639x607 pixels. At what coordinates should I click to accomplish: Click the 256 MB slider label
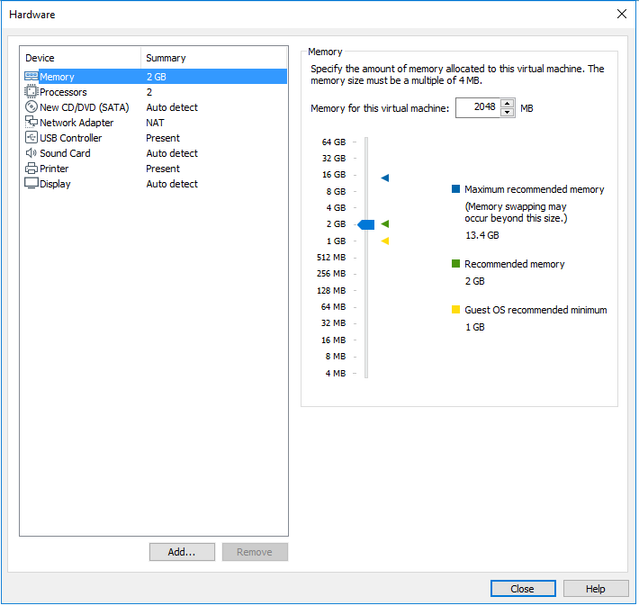(331, 274)
